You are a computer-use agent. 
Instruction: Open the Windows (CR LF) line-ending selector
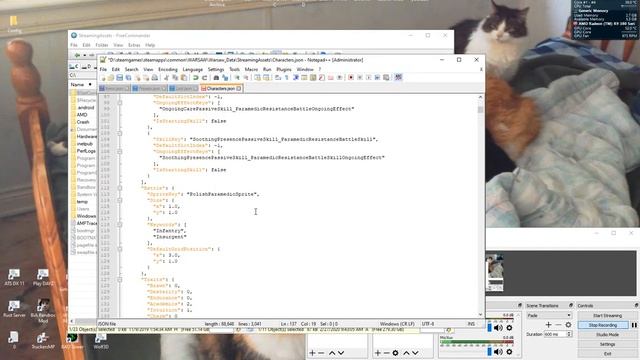tap(397, 324)
